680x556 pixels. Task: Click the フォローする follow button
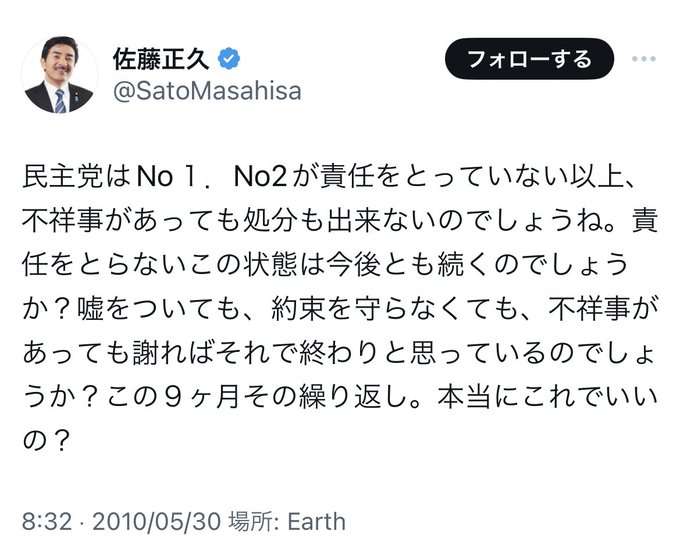tap(529, 59)
